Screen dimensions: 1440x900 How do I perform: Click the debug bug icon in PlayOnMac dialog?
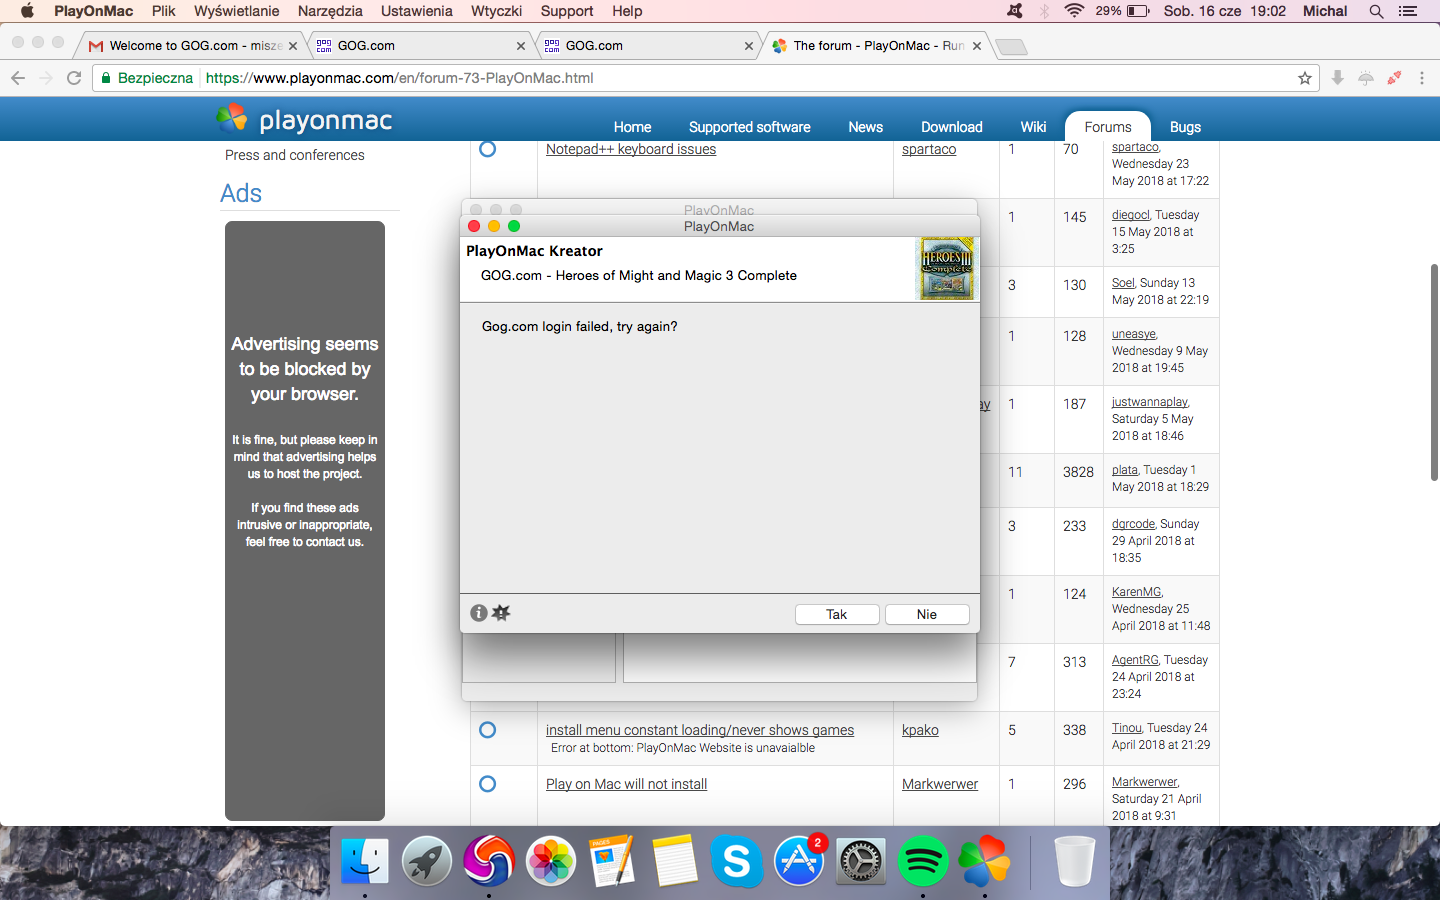coord(501,613)
